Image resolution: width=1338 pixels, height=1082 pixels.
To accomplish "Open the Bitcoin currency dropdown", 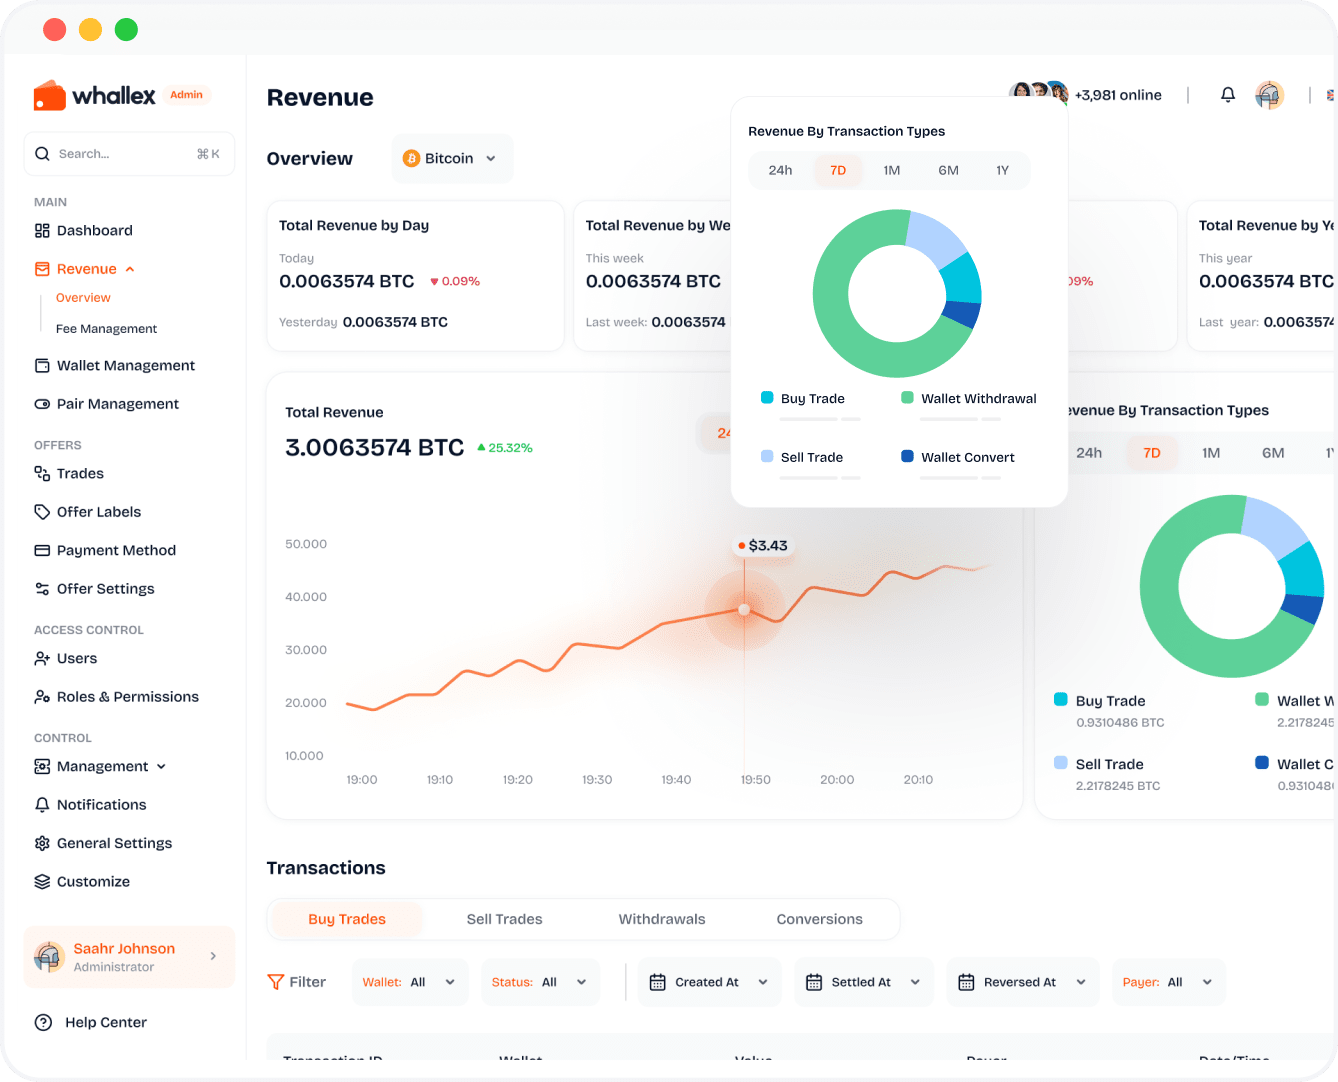I will [451, 158].
